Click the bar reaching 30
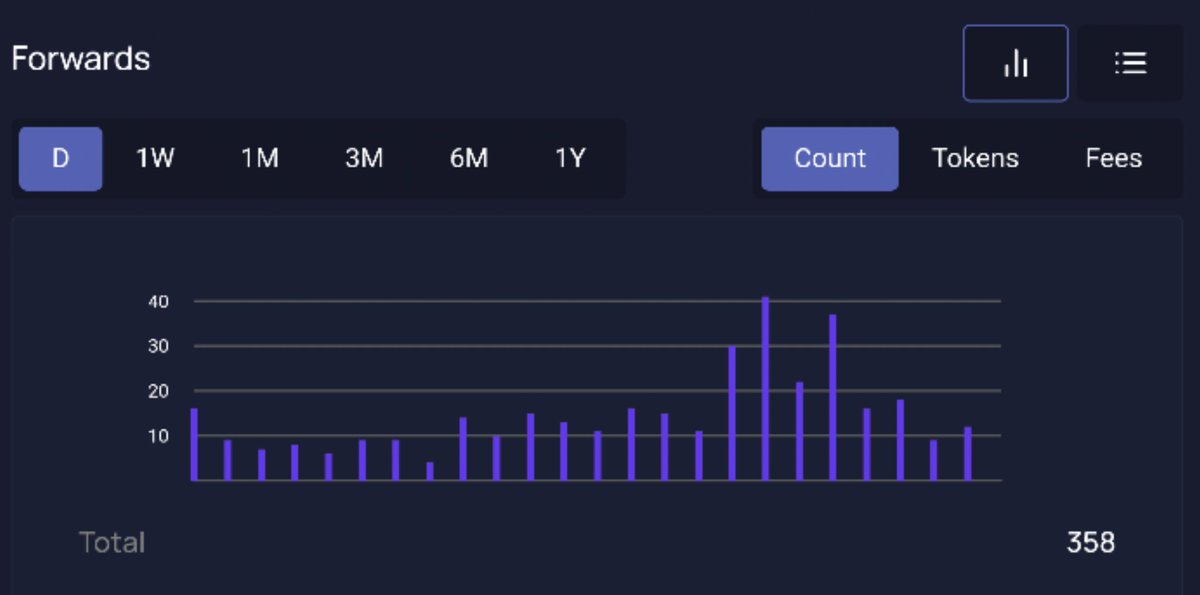This screenshot has width=1200, height=595. [732, 415]
